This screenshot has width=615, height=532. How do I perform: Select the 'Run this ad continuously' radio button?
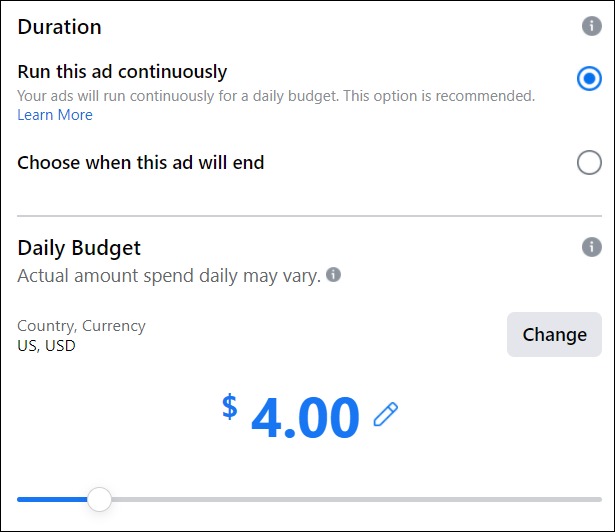[x=589, y=78]
